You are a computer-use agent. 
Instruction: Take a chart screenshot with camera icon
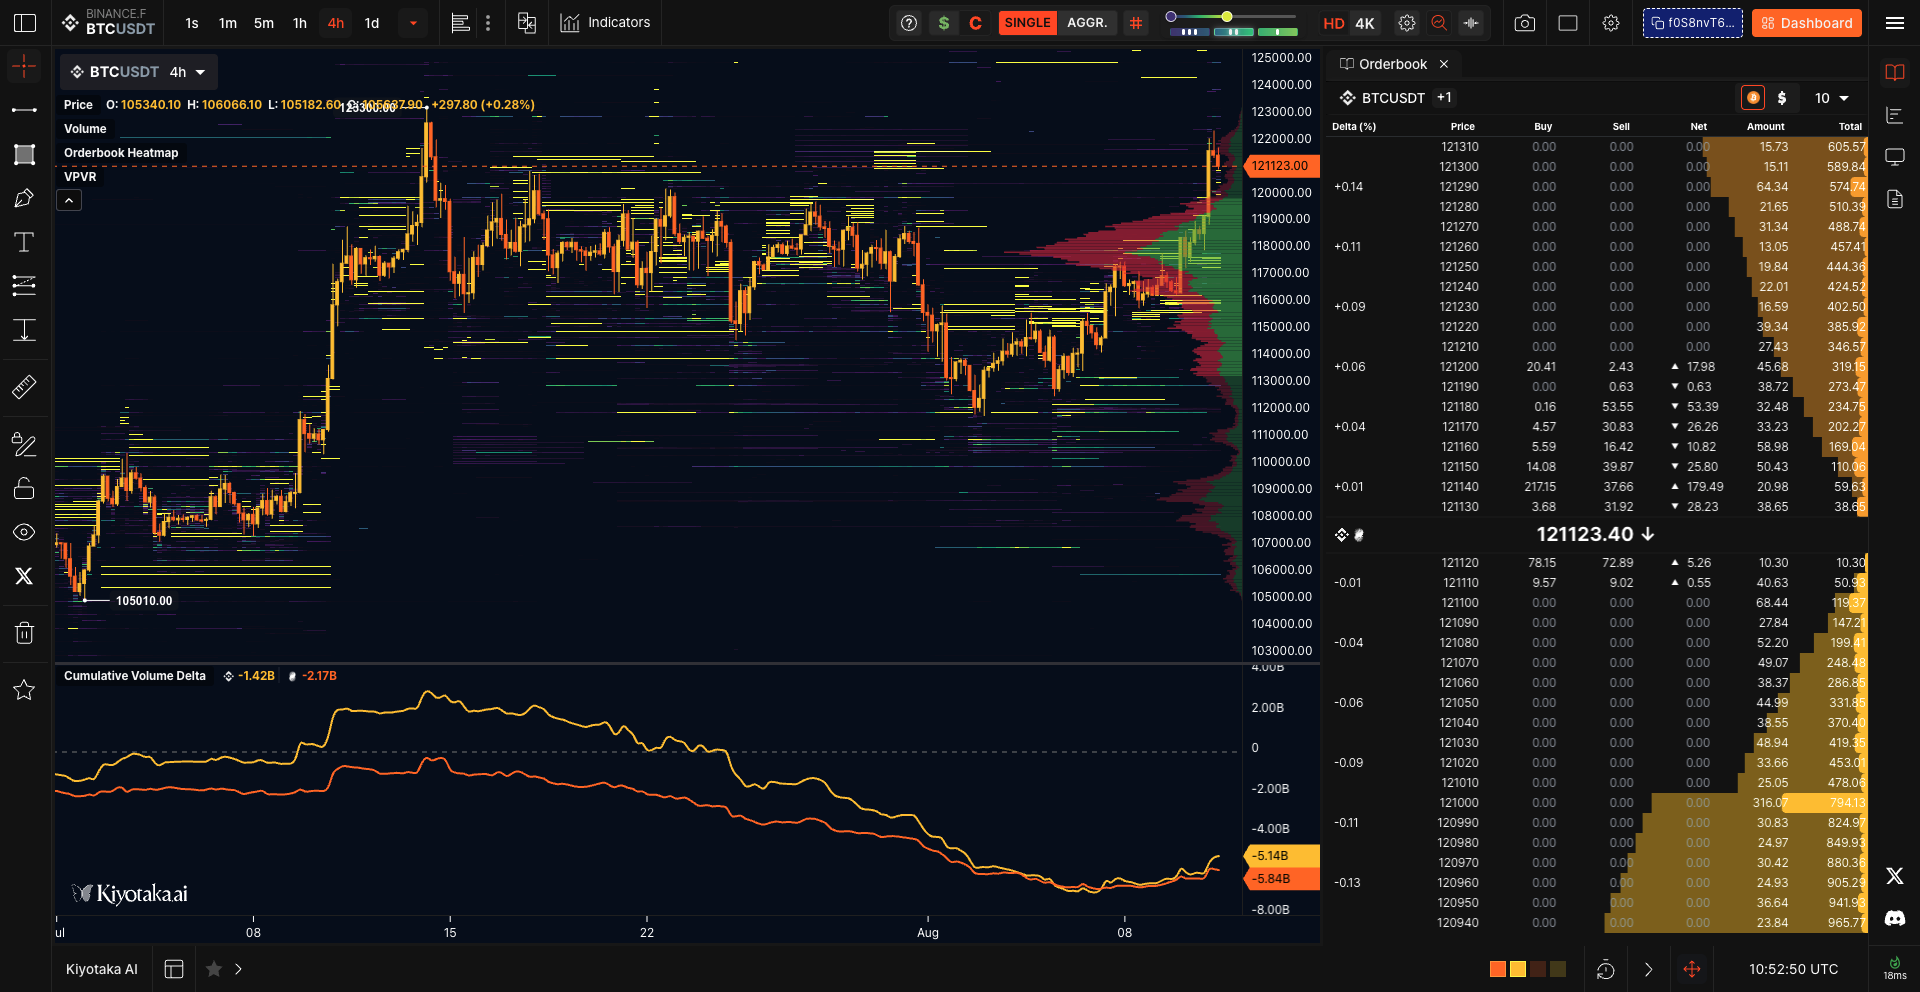pyautogui.click(x=1524, y=23)
